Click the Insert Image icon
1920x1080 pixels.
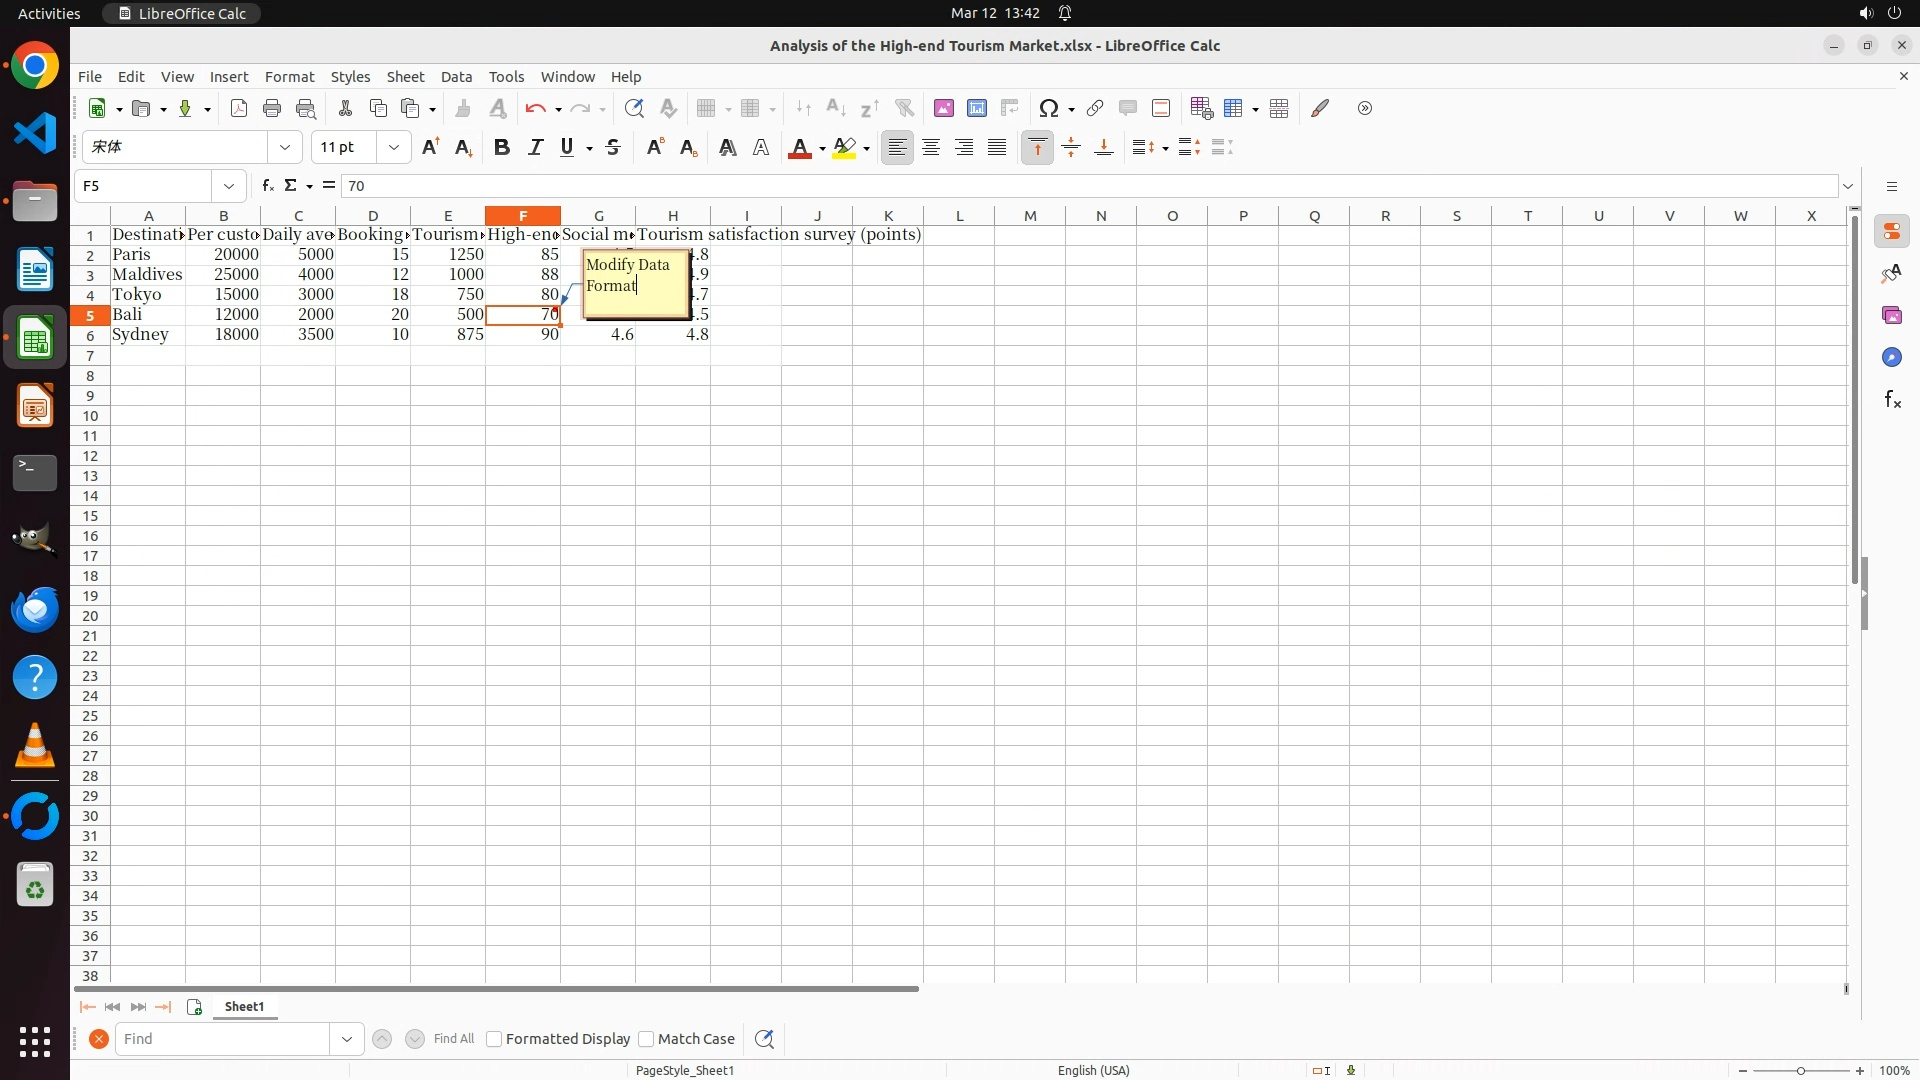click(x=944, y=108)
